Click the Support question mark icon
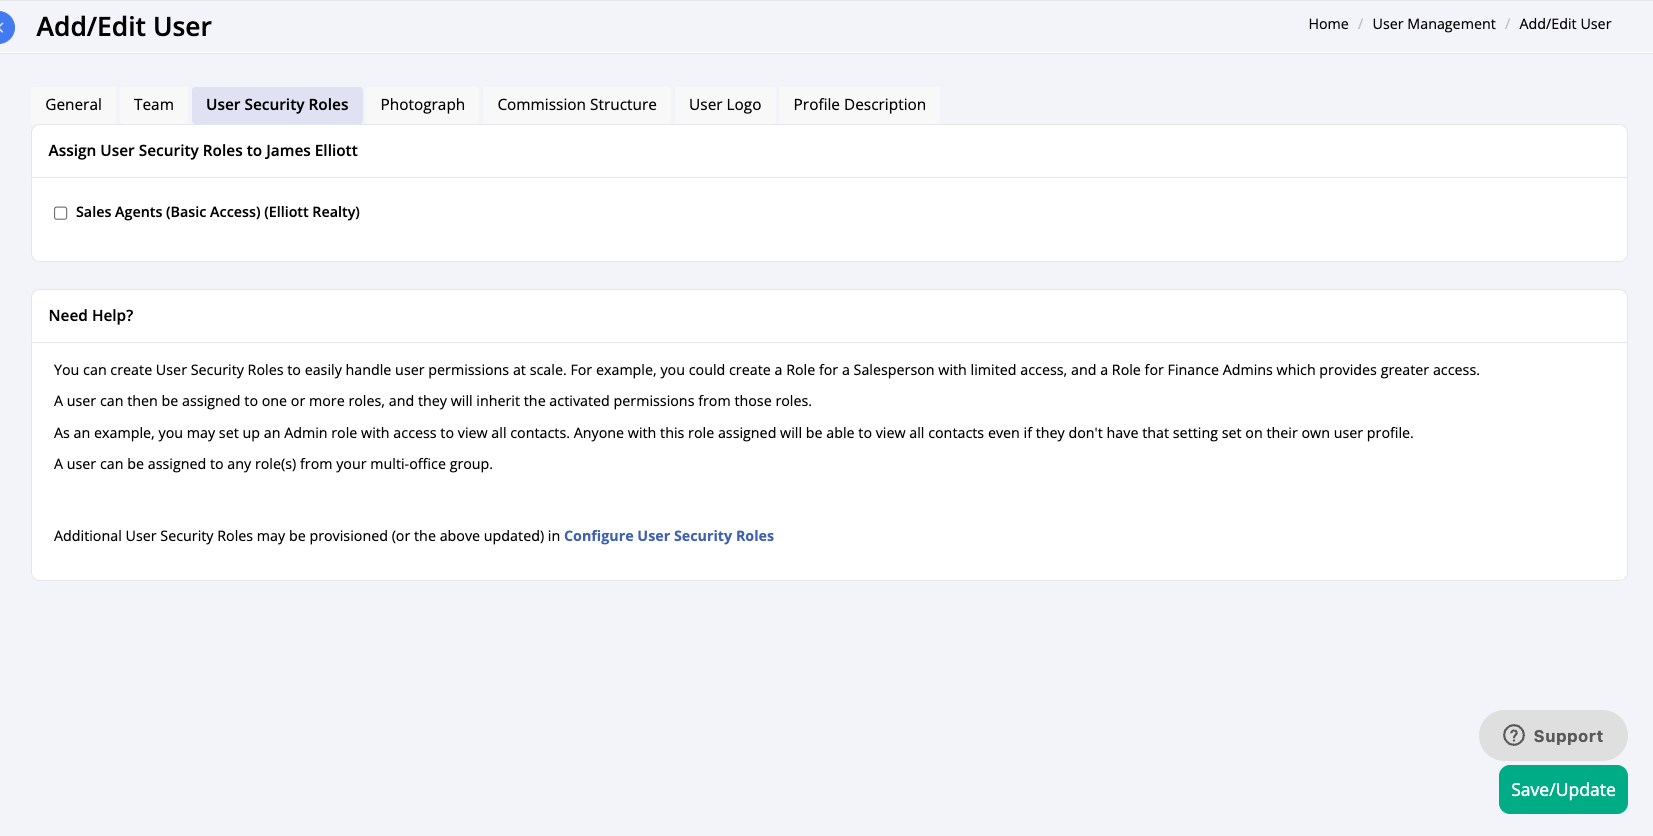1653x836 pixels. pyautogui.click(x=1514, y=736)
